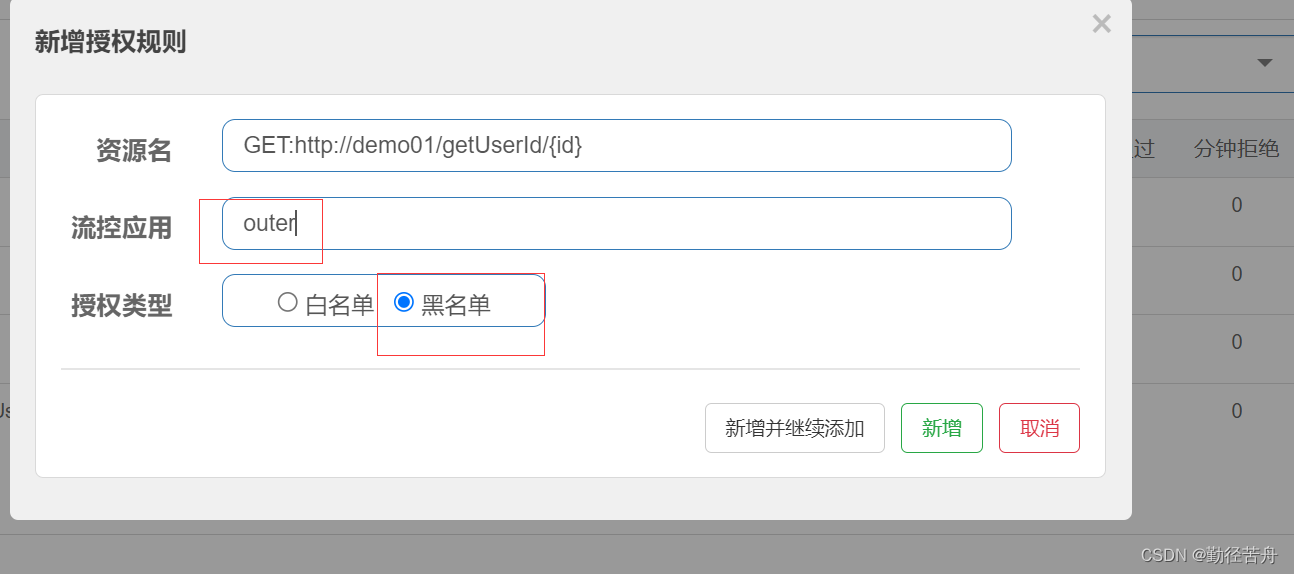Screen dimensions: 1294x574
Task: Focus the 流控应用 input containing outer
Action: click(x=616, y=223)
